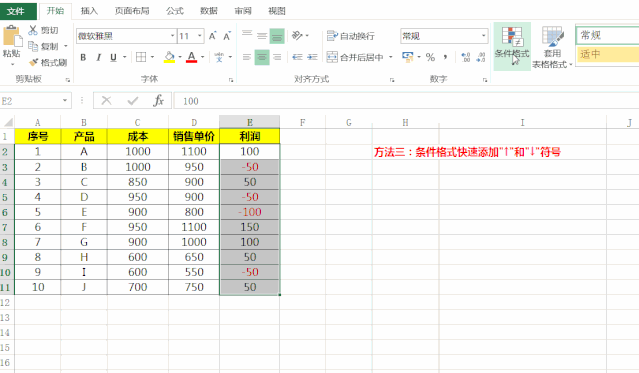Expand underline style options arrow

124,57
